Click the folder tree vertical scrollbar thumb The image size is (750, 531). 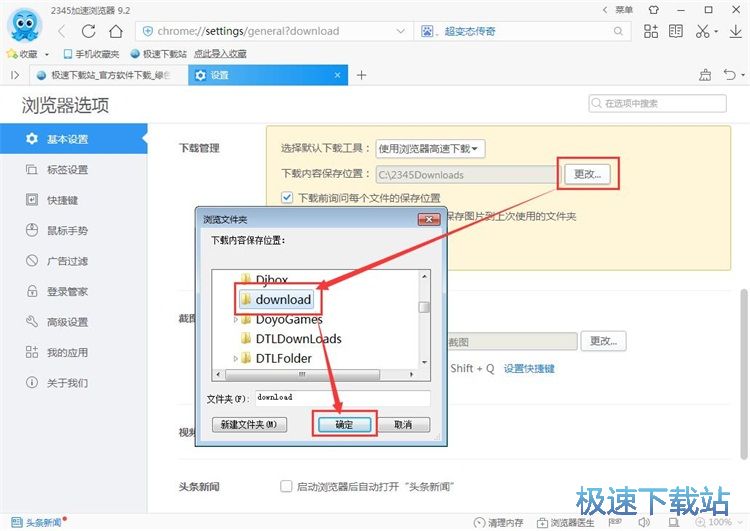pos(424,307)
